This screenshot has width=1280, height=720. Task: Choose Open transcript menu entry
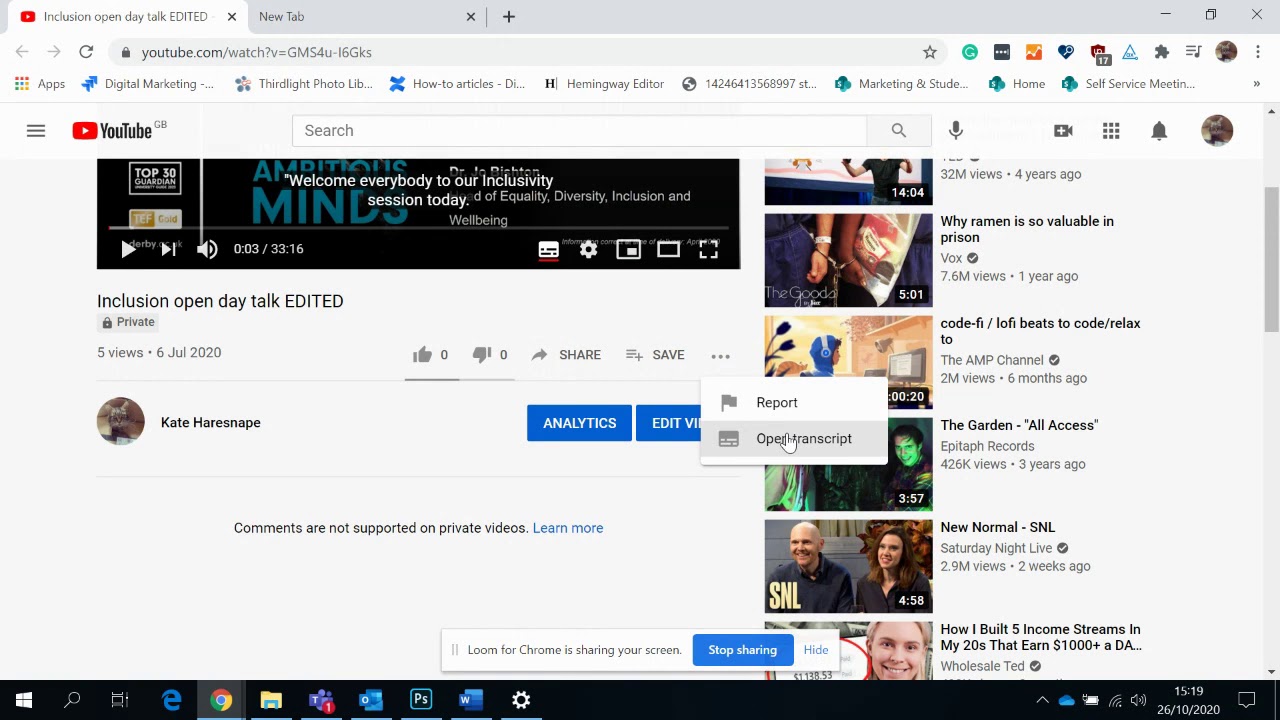pos(793,439)
